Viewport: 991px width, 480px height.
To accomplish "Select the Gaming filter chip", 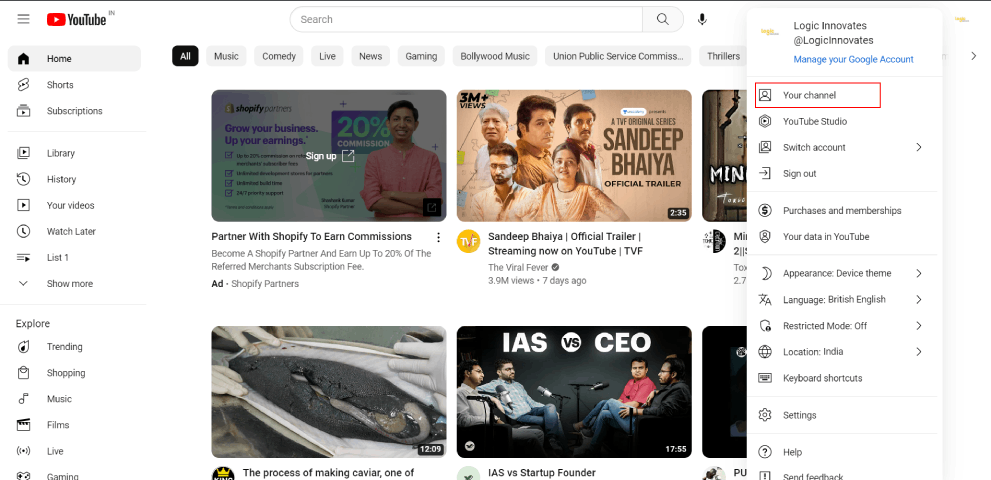I will click(421, 56).
